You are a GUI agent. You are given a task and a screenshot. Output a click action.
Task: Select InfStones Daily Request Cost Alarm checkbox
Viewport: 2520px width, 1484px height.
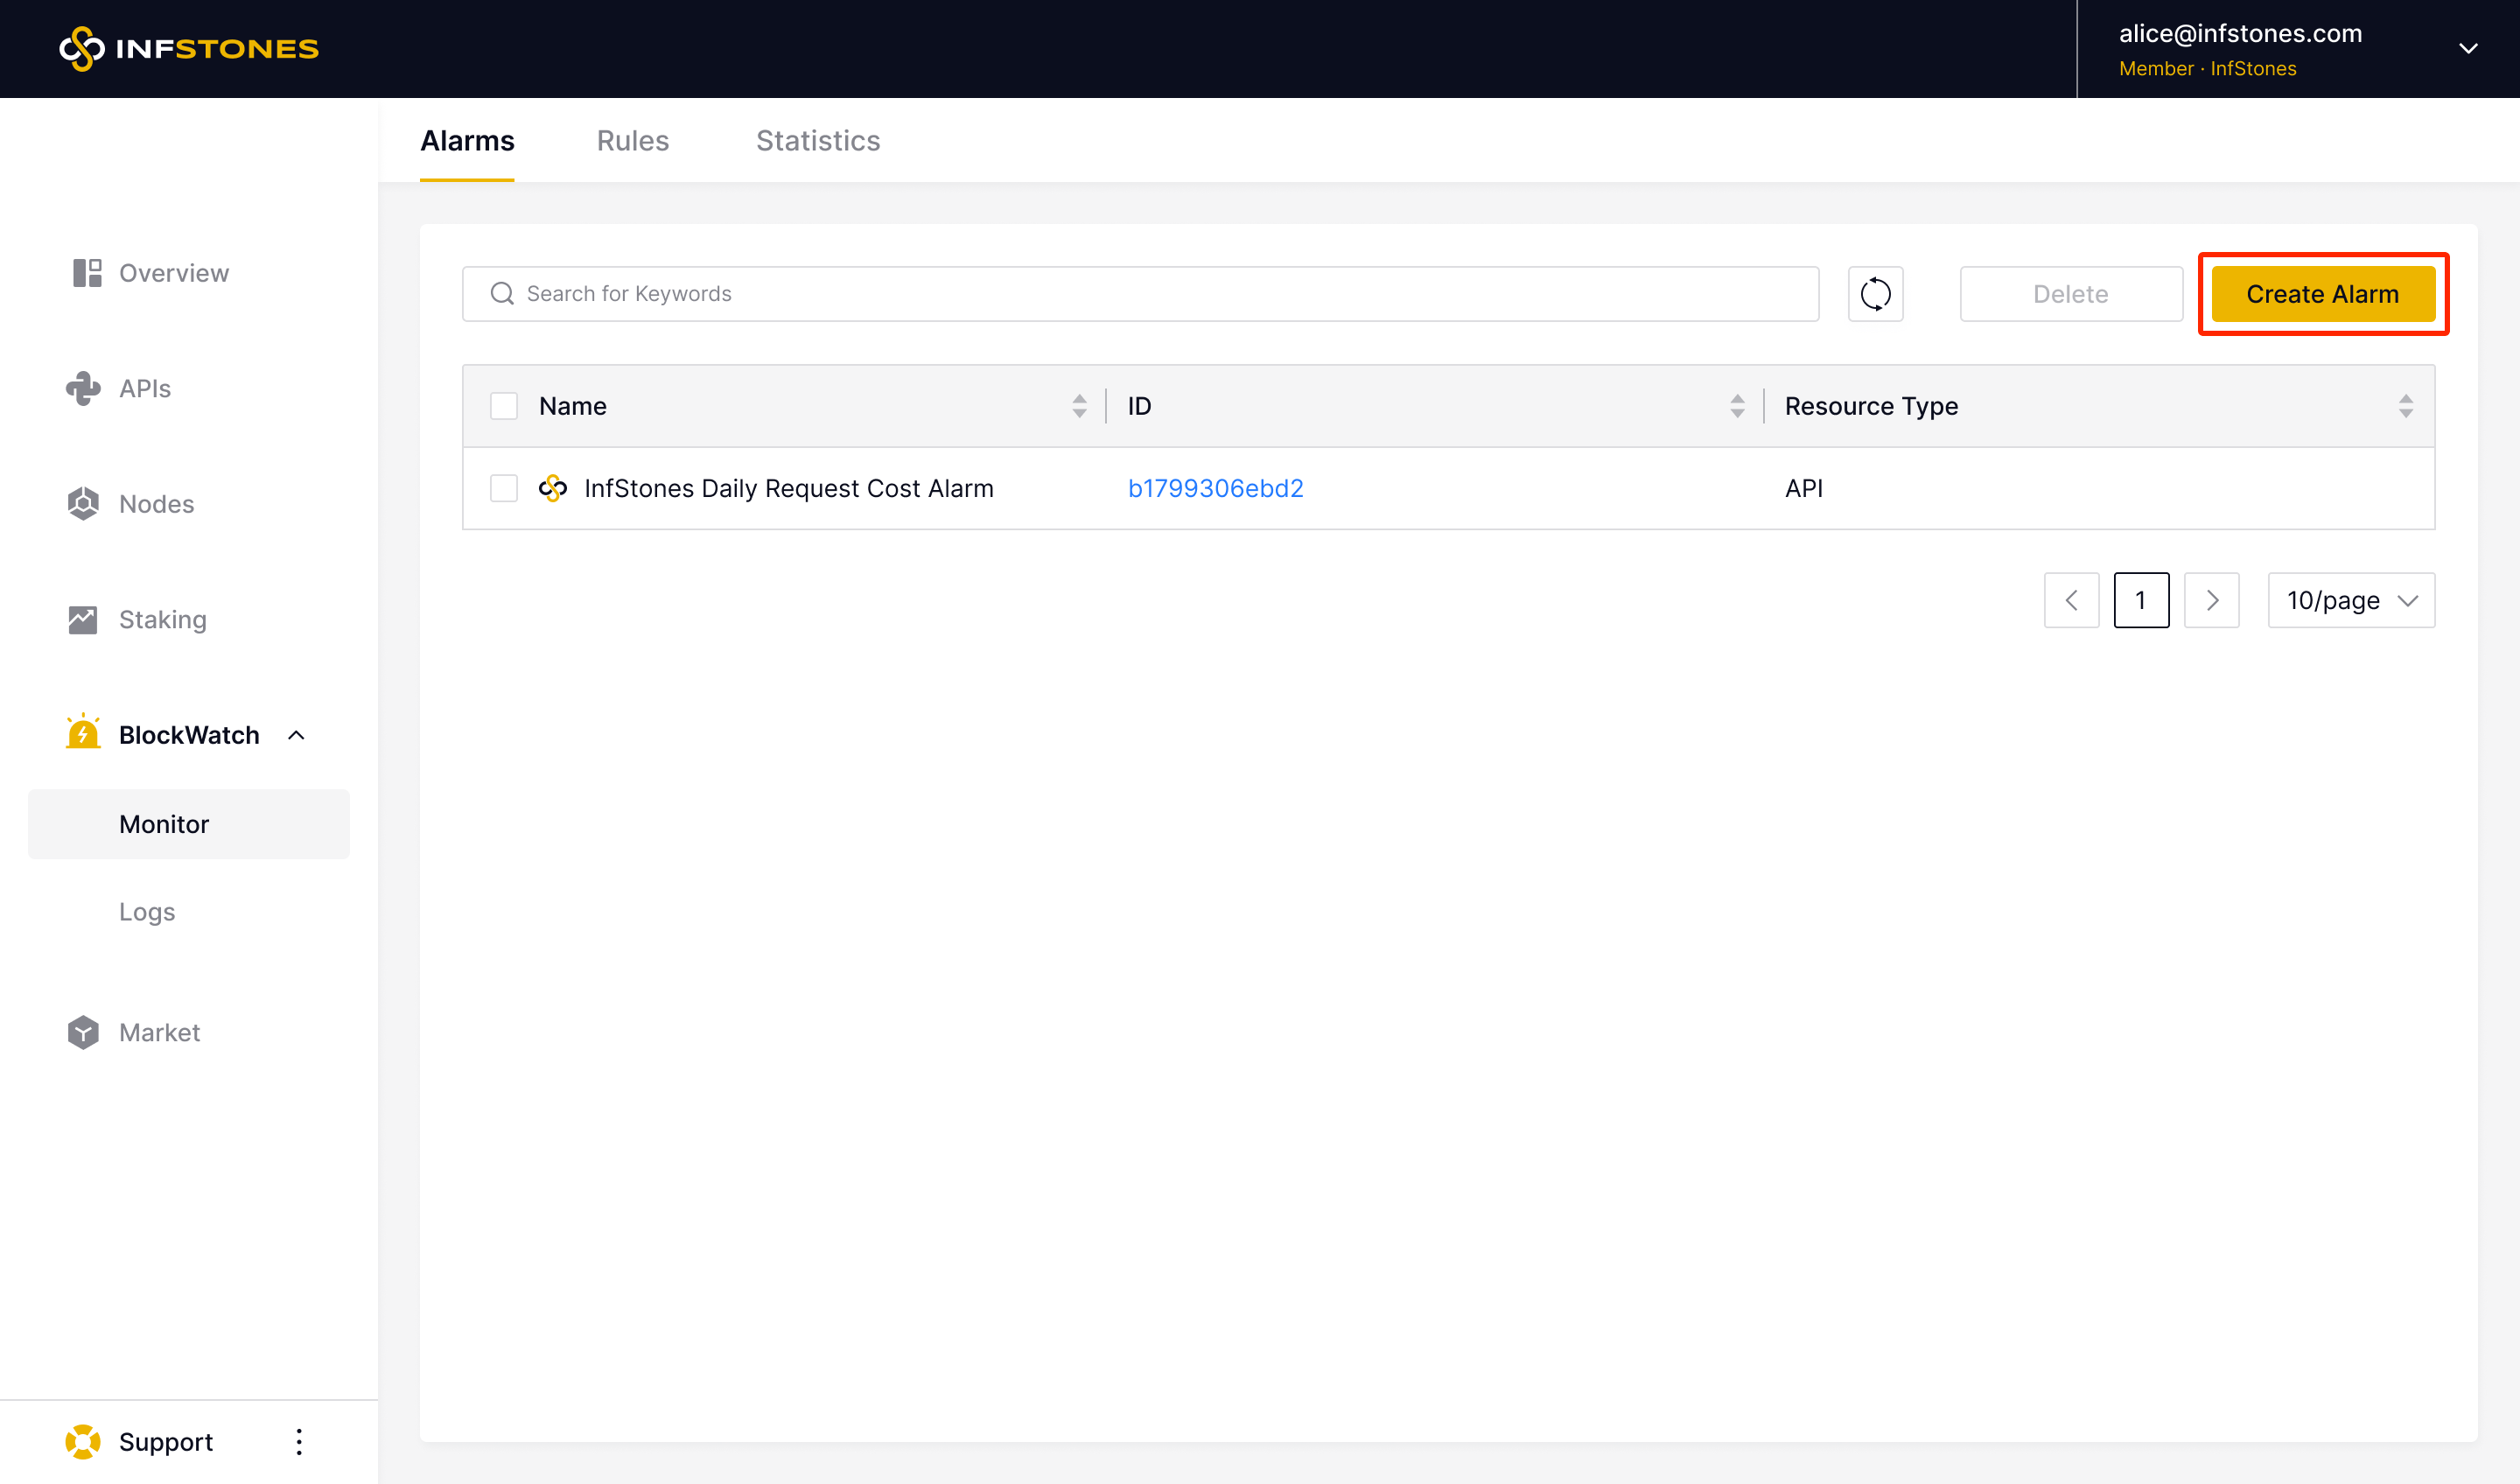point(504,488)
